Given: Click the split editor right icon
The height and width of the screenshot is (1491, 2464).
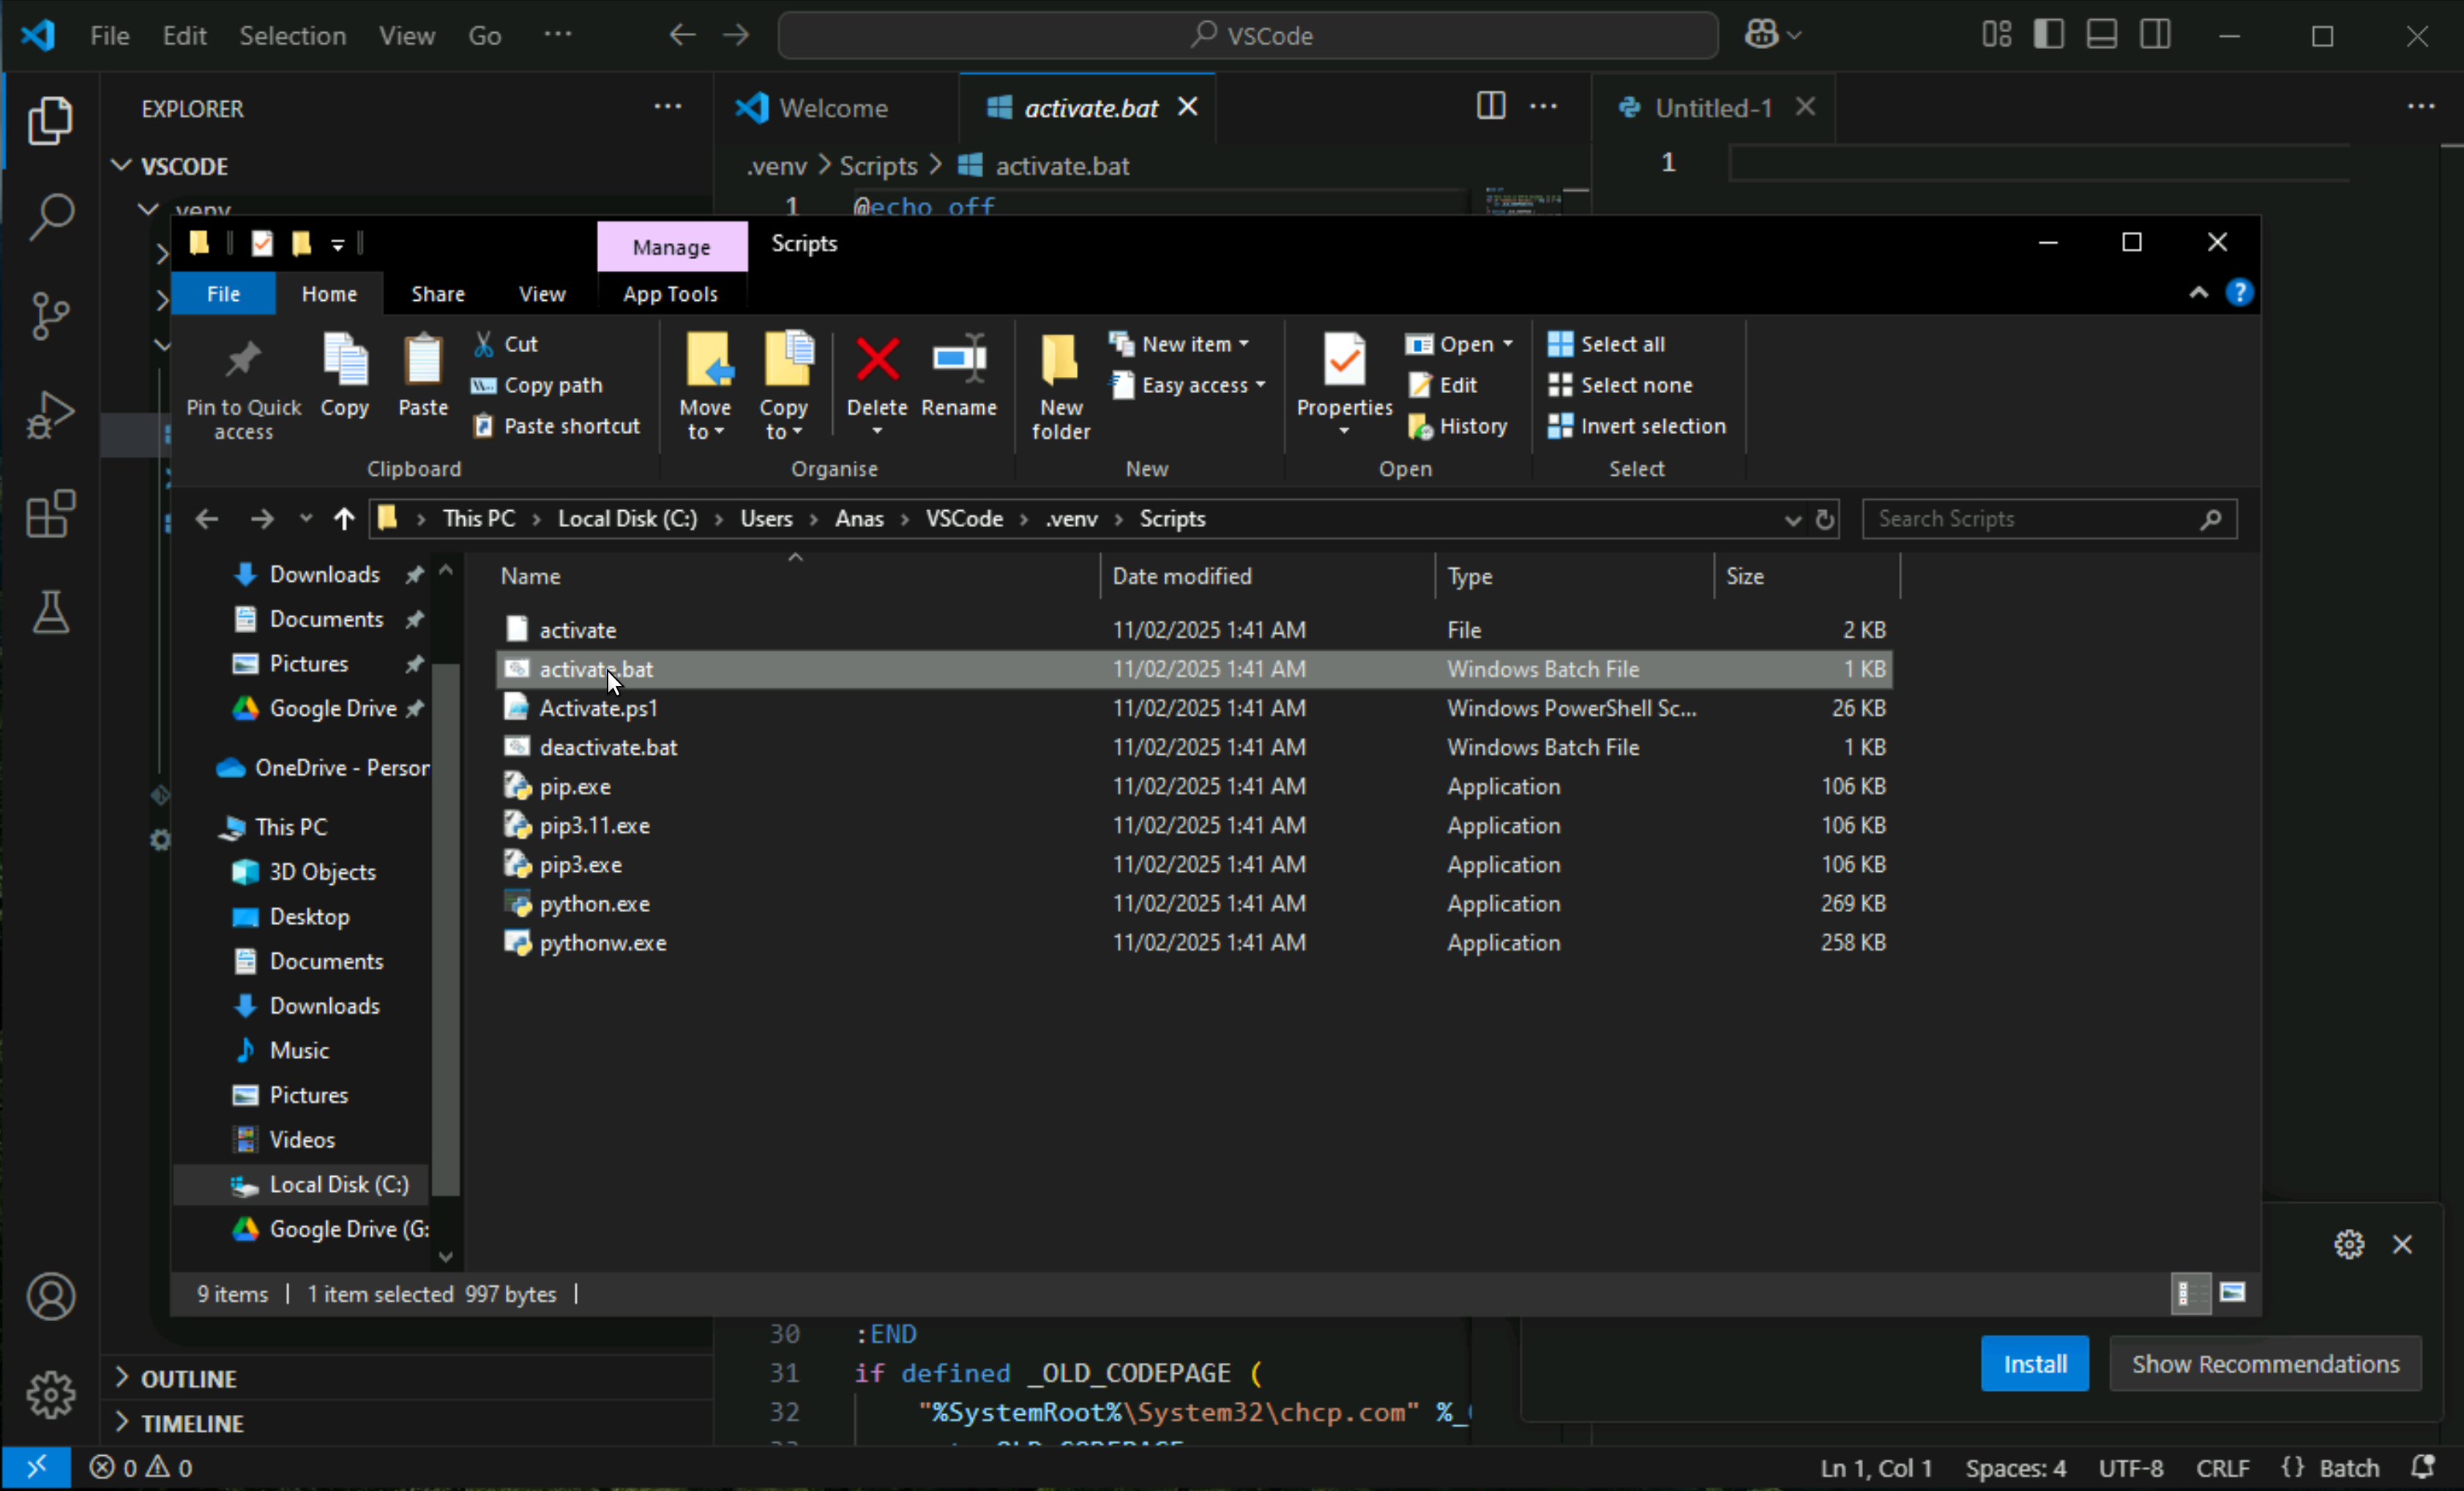Looking at the screenshot, I should (x=1490, y=106).
